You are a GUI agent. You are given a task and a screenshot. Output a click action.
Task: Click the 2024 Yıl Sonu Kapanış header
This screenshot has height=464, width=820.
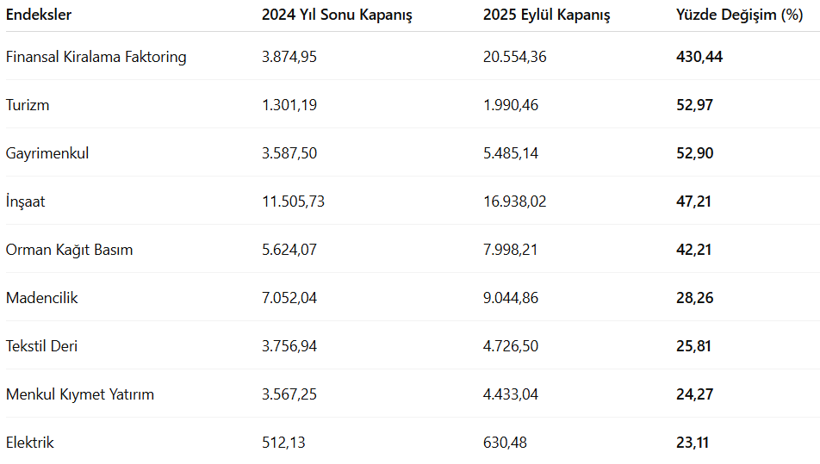337,15
